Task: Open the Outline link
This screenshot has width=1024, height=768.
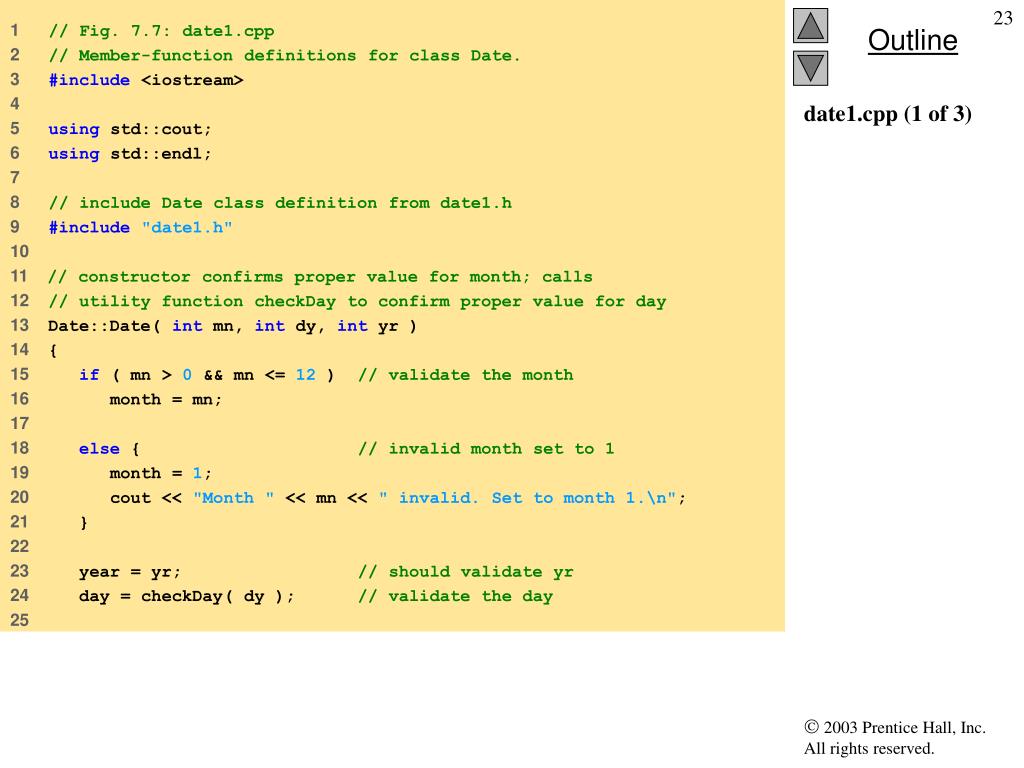Action: [x=912, y=40]
